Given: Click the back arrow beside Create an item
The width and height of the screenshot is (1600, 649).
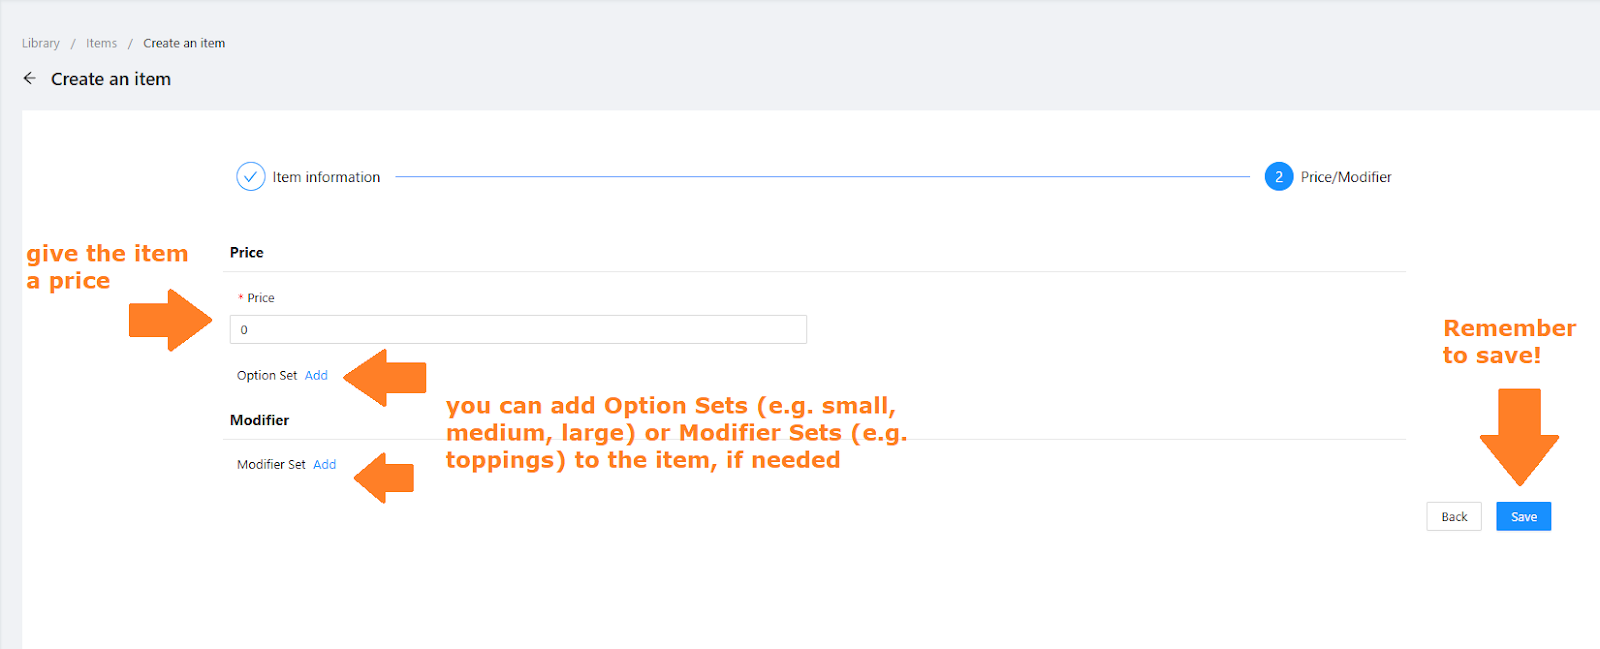Looking at the screenshot, I should tap(30, 78).
